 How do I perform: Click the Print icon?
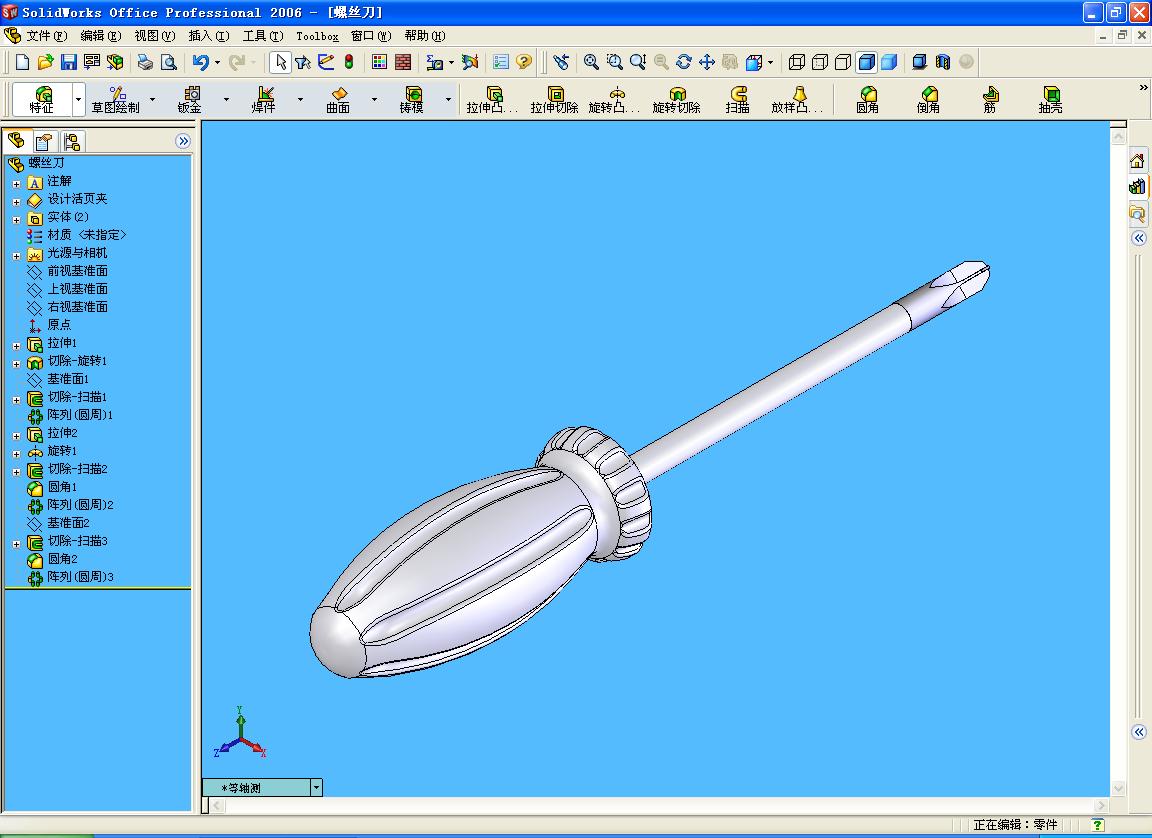pos(145,62)
